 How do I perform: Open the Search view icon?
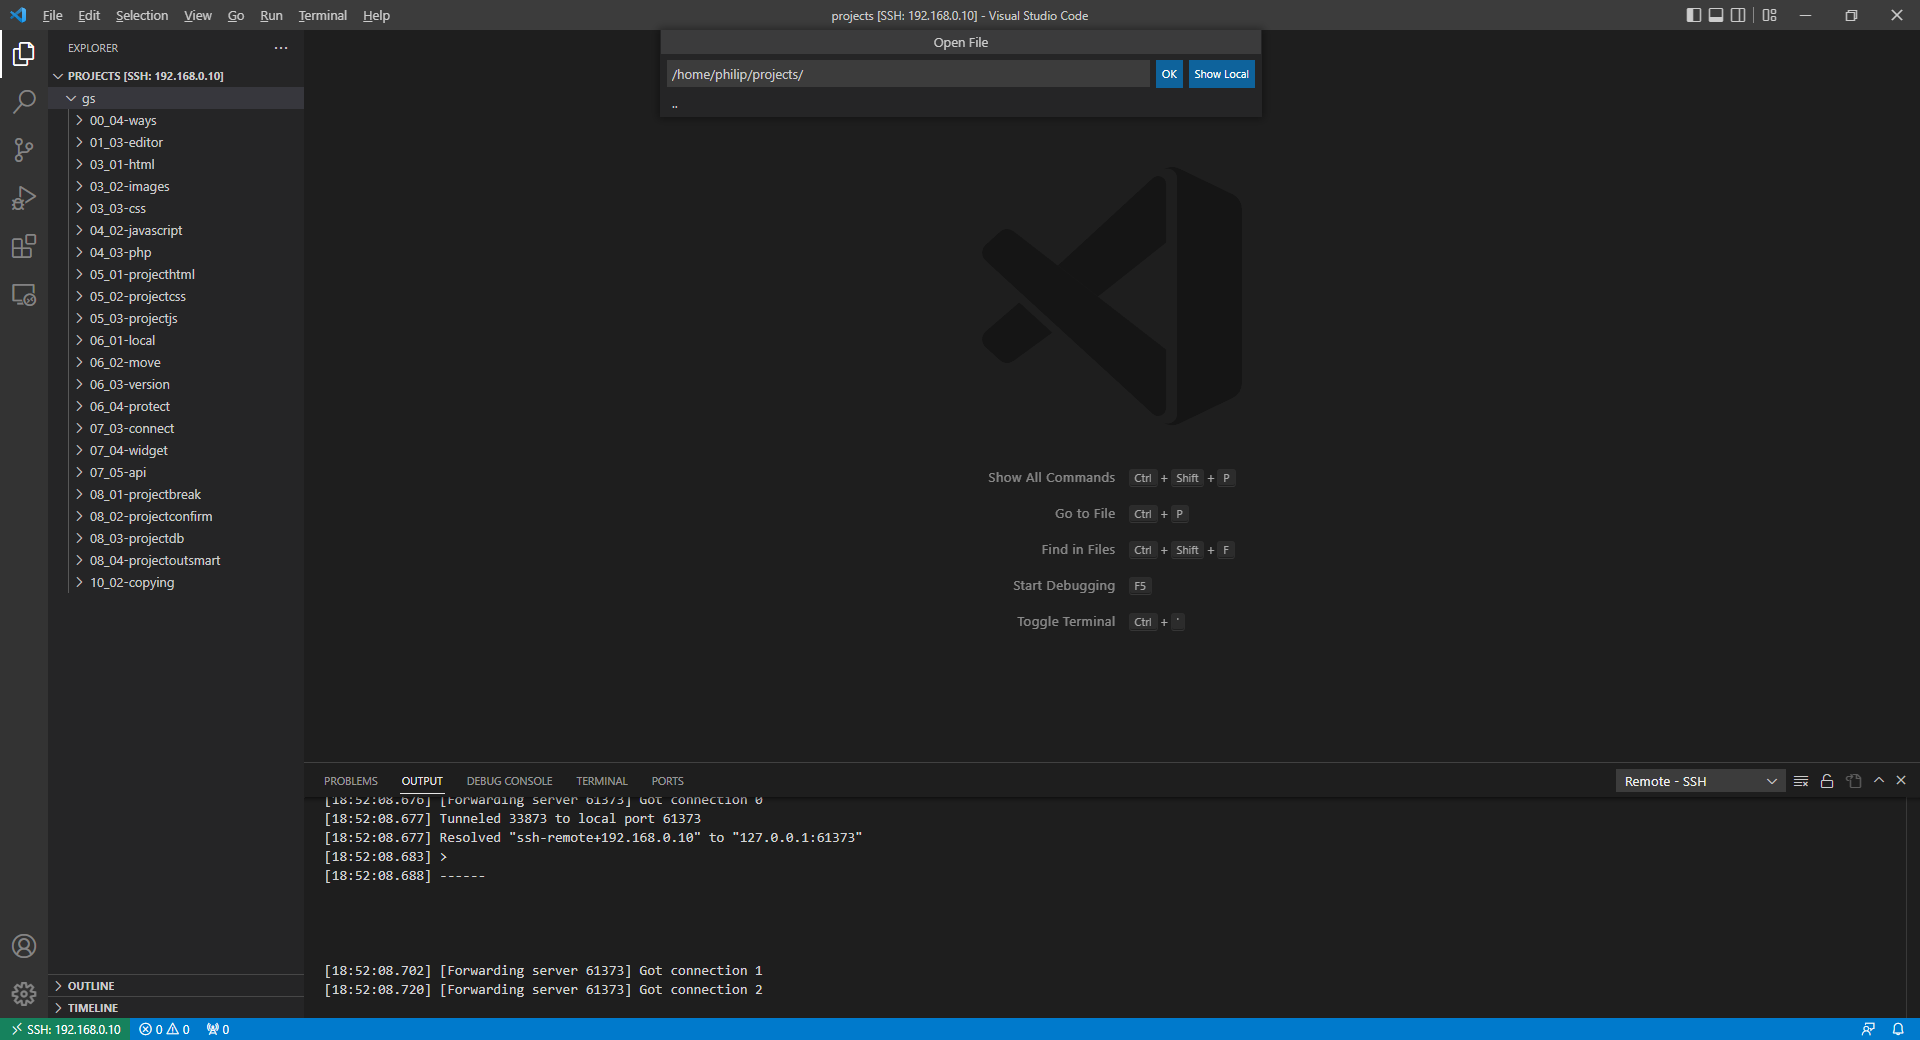click(24, 102)
